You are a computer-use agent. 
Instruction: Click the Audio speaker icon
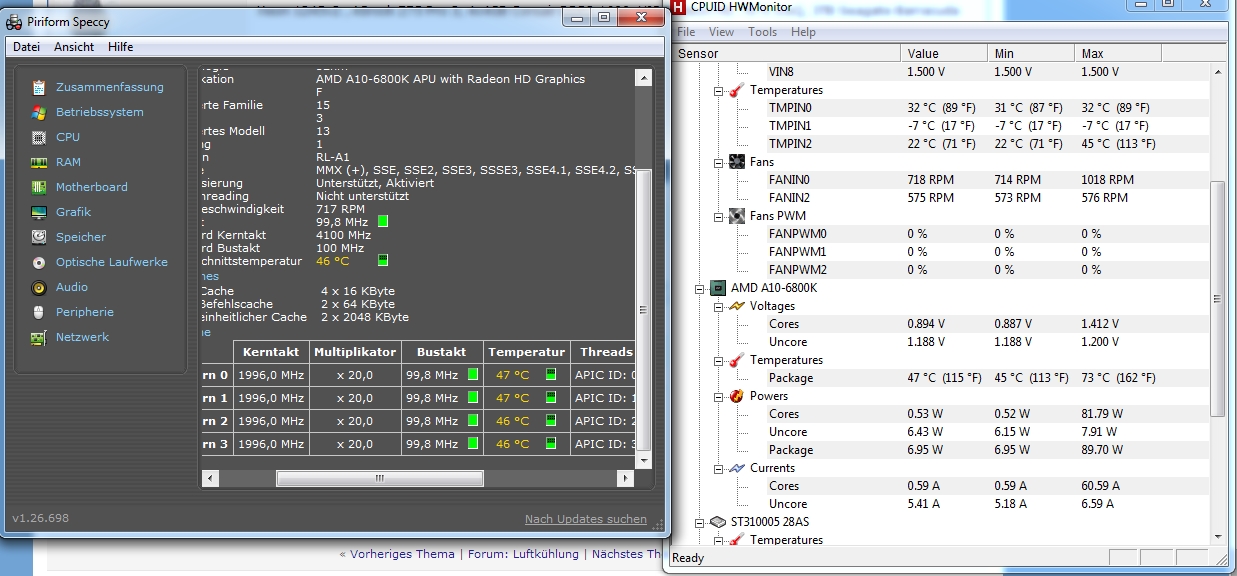coord(39,287)
